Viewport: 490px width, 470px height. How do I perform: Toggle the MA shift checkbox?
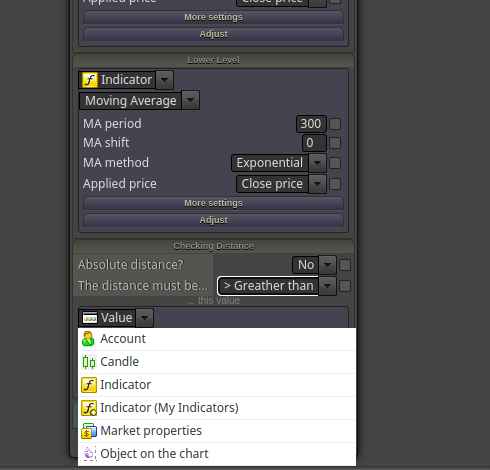pos(335,143)
